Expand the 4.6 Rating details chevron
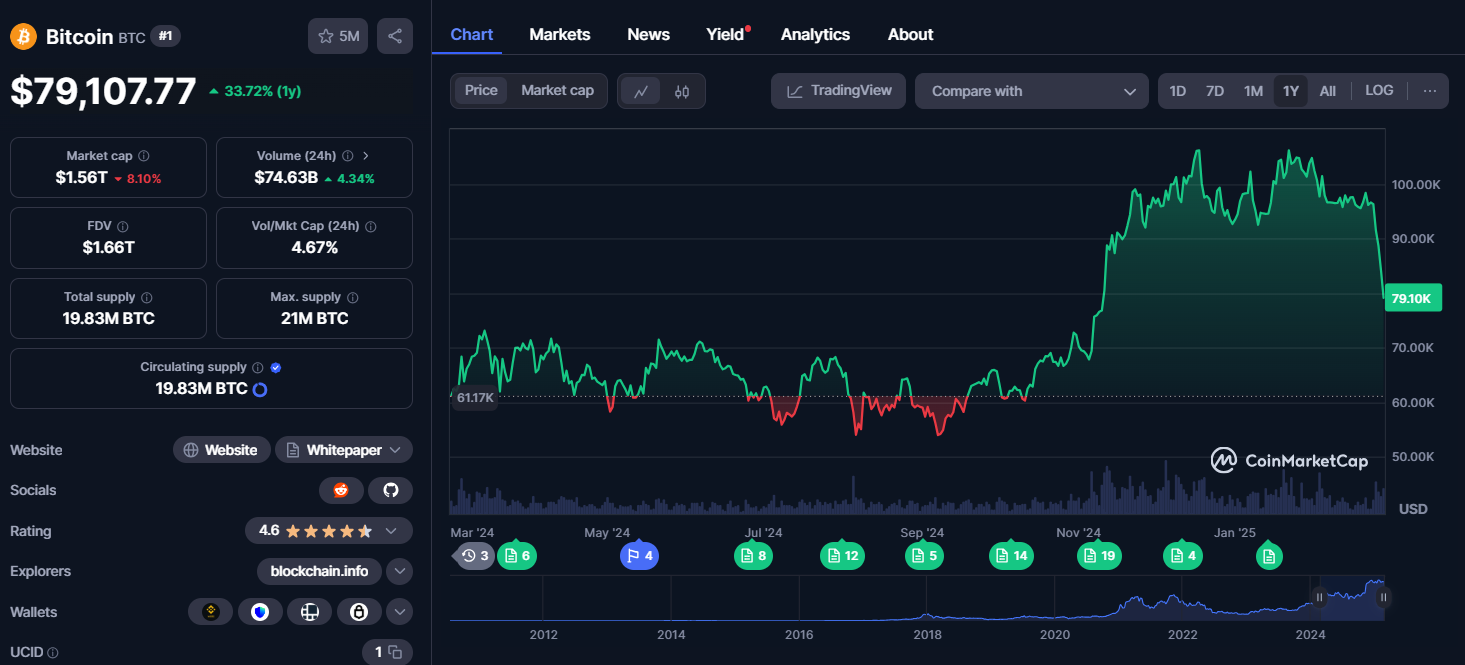 point(391,531)
